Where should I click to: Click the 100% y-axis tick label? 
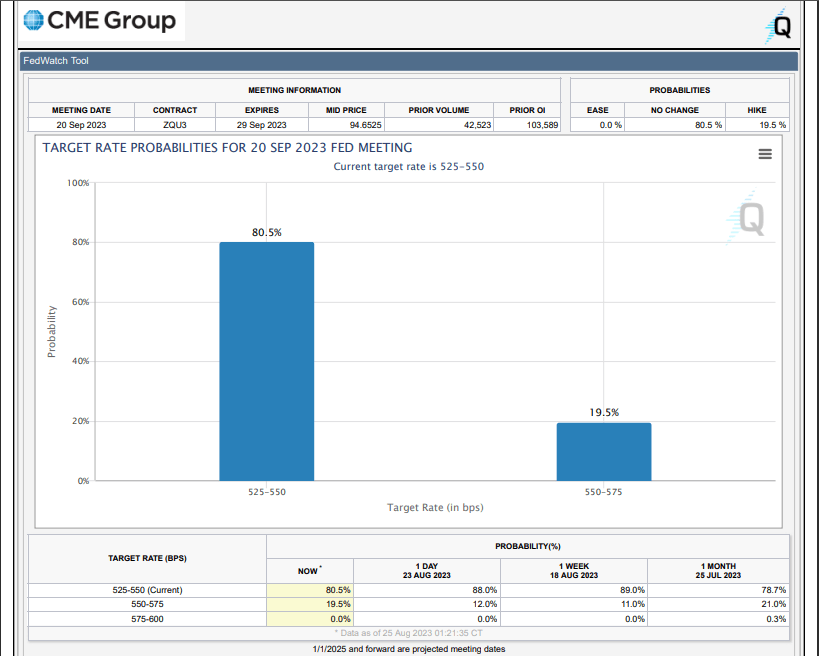point(78,183)
